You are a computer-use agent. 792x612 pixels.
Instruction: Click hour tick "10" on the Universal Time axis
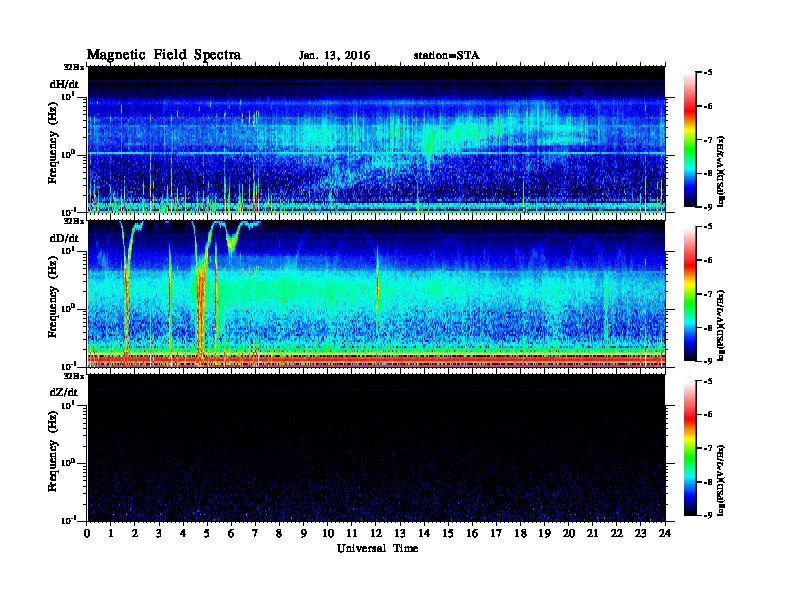click(328, 534)
